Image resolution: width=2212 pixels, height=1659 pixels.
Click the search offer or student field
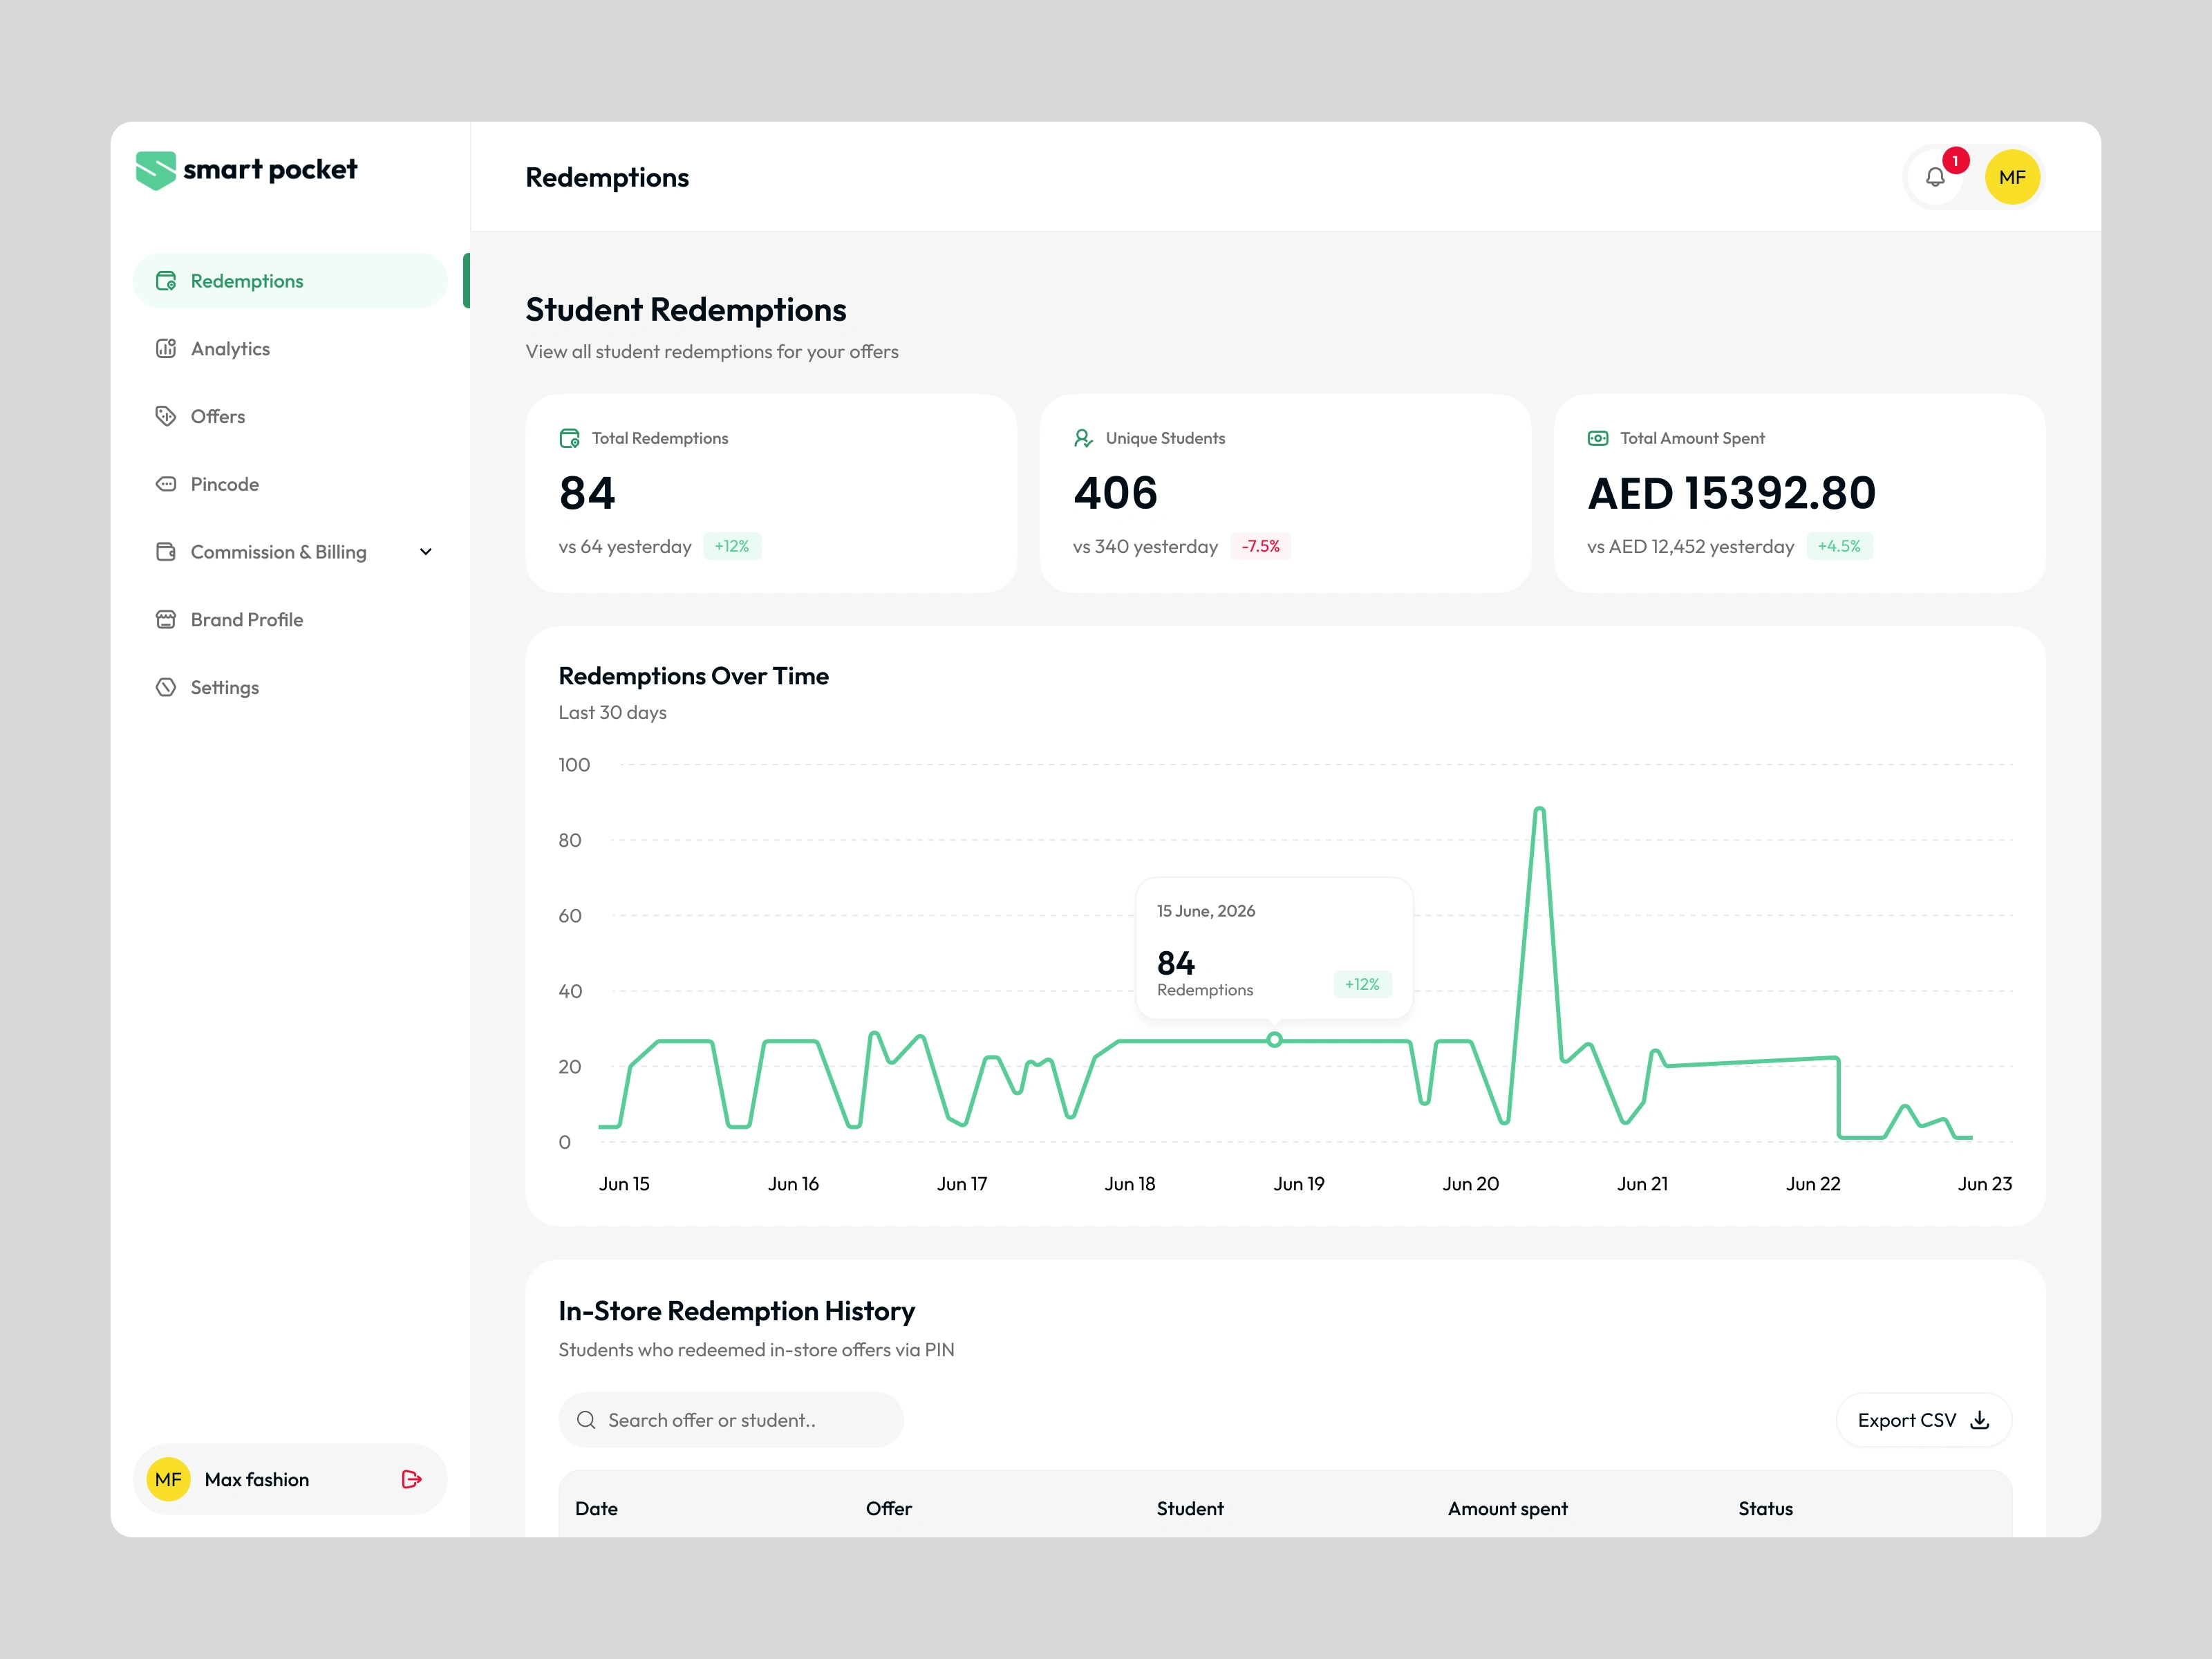coord(731,1420)
